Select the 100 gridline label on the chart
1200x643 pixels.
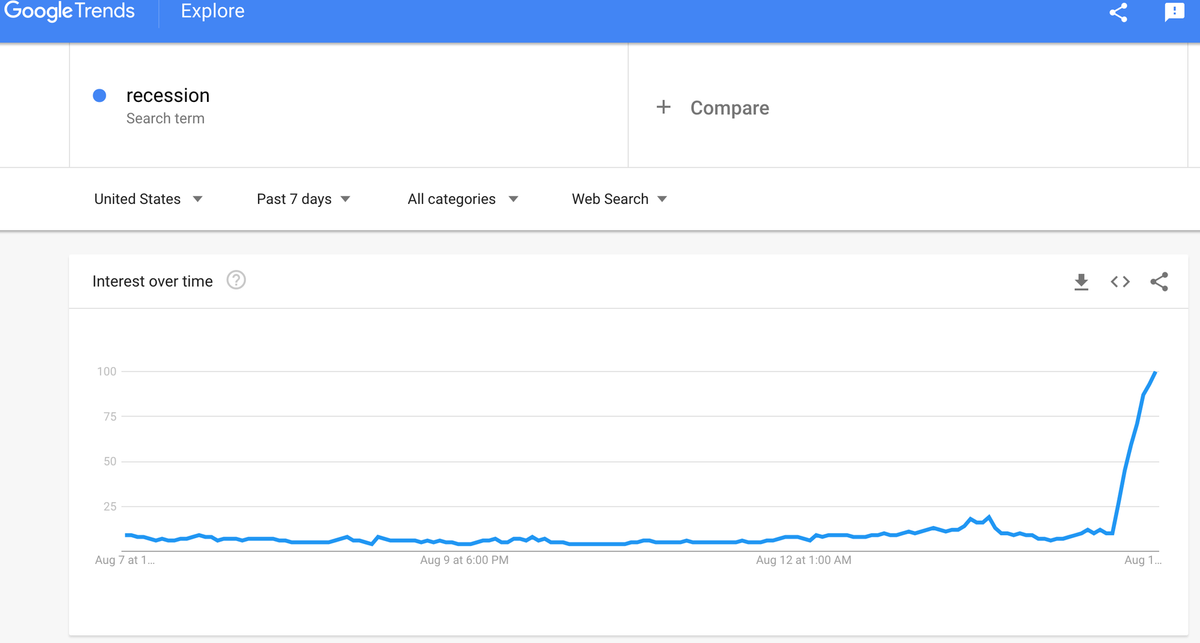coord(107,371)
